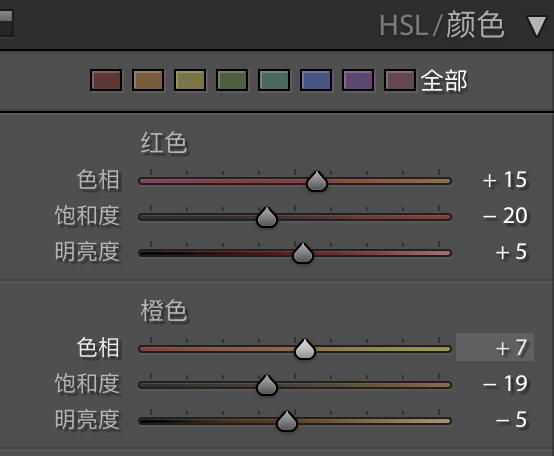Click the 红色 明亮度 slider handle
The width and height of the screenshot is (554, 456).
pos(303,253)
